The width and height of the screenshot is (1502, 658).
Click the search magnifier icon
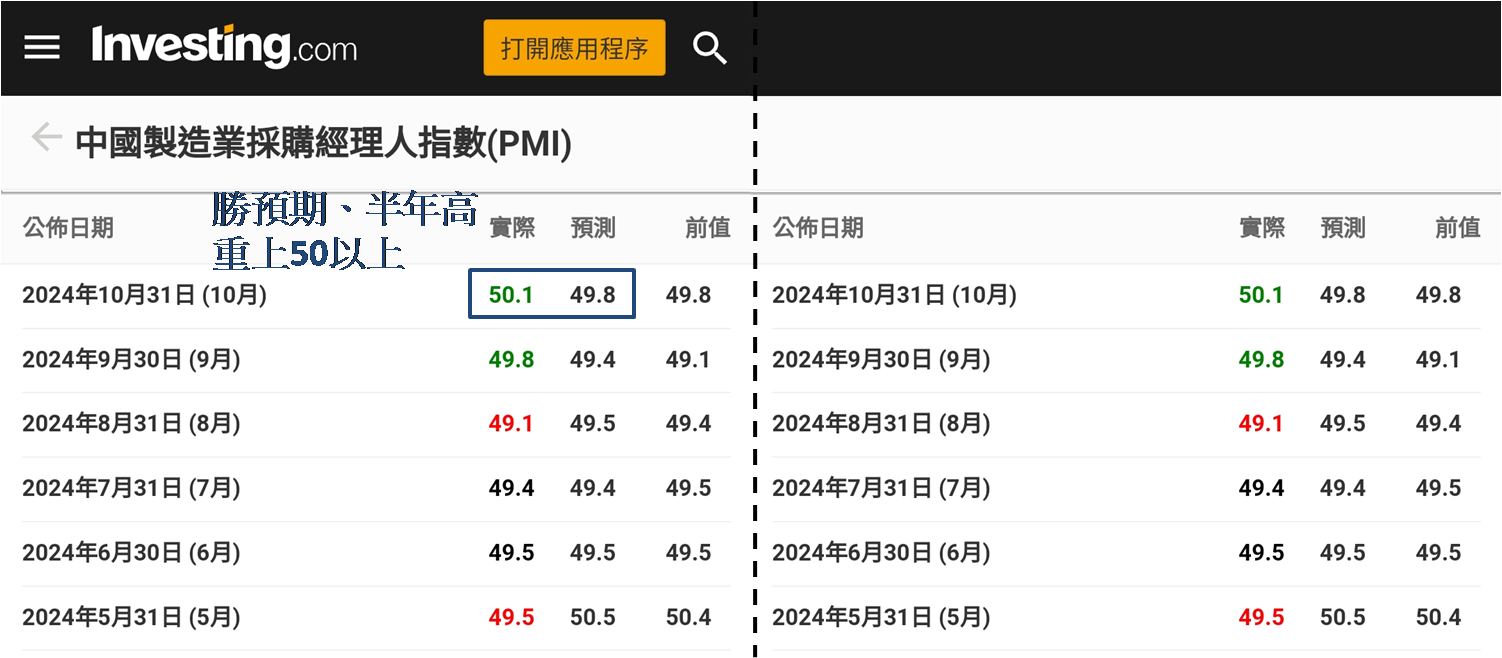[x=709, y=48]
